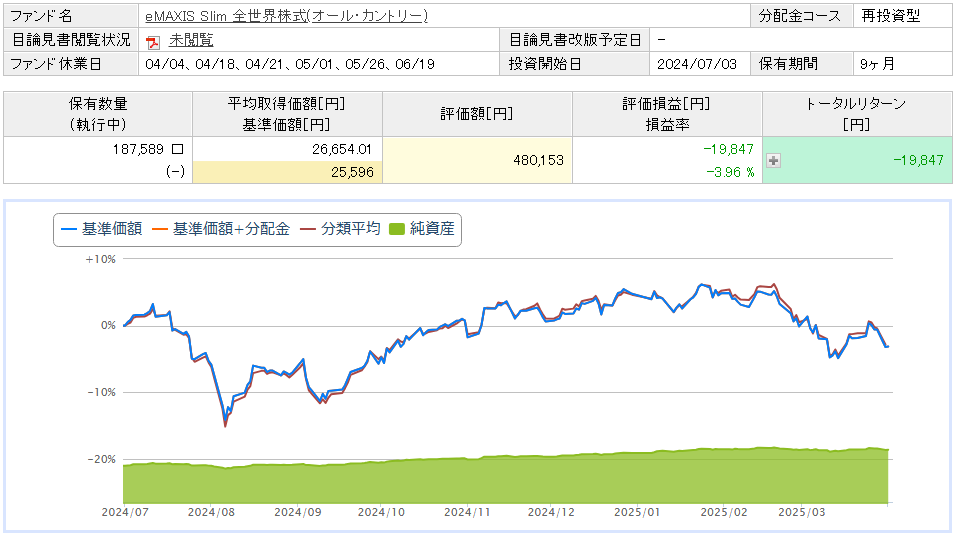Select the 投資開始日 date 2024/07/03
This screenshot has width=954, height=536.
[x=697, y=64]
